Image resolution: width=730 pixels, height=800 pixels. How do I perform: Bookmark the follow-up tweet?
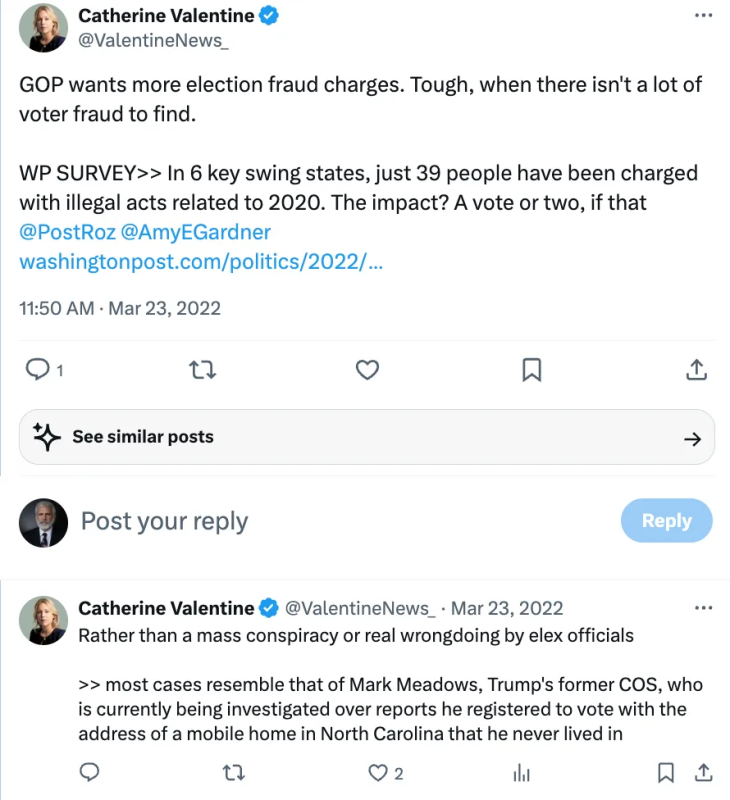666,772
